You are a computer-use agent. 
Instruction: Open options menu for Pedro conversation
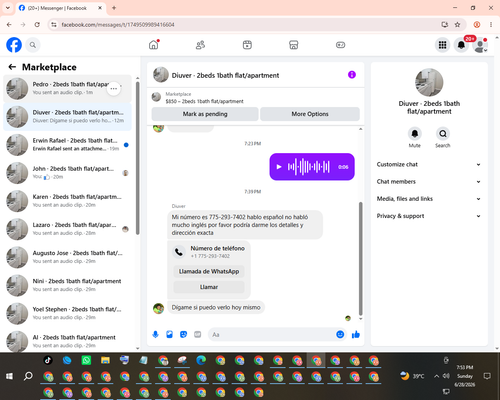click(x=114, y=89)
